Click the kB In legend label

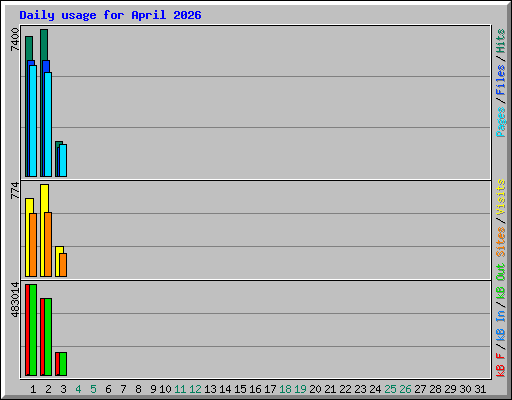pos(500,326)
